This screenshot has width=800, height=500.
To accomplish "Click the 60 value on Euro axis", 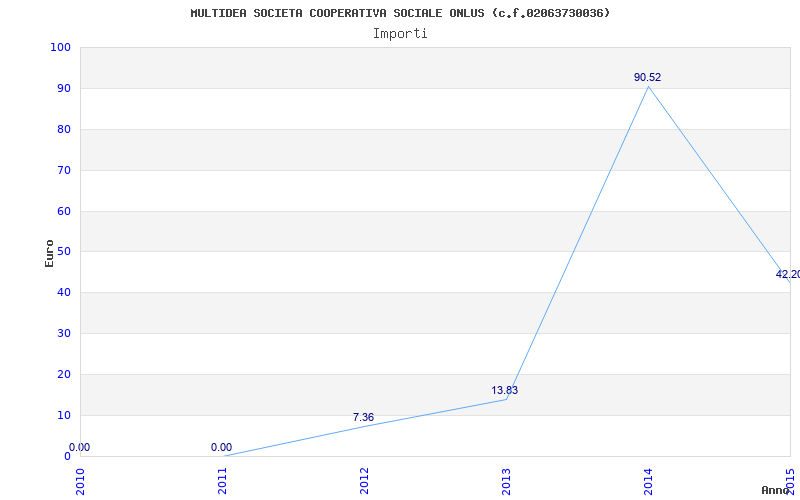I will point(64,211).
